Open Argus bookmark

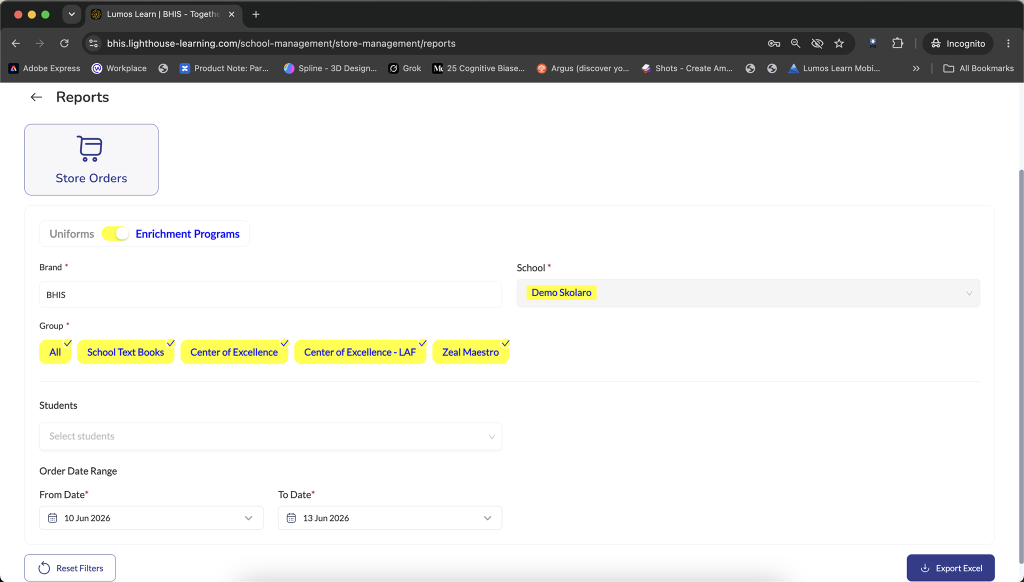tap(583, 68)
